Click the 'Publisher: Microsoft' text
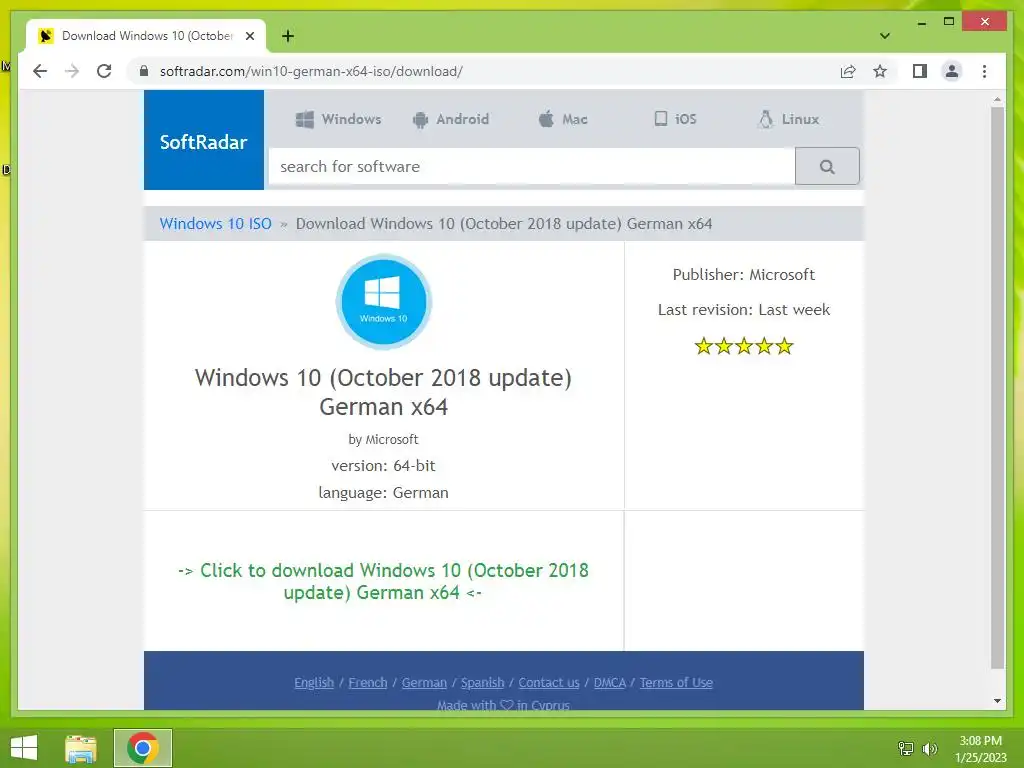 (744, 274)
